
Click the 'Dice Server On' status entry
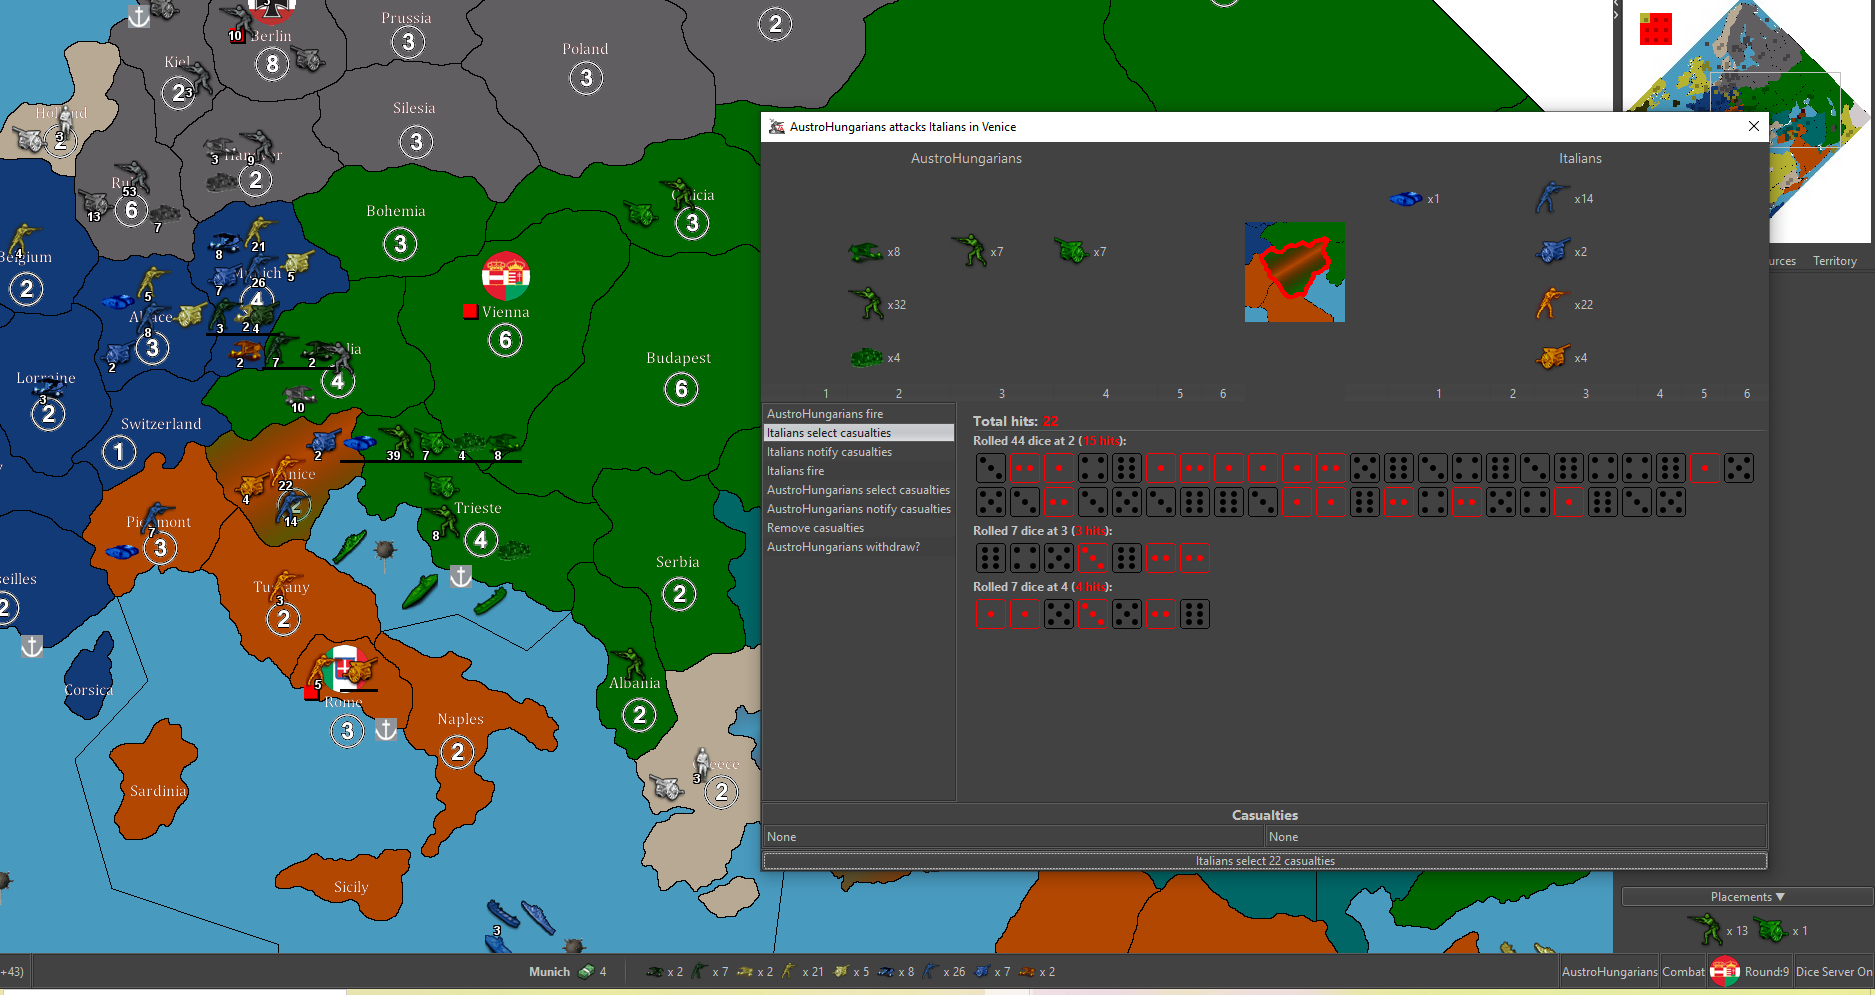tap(1834, 971)
